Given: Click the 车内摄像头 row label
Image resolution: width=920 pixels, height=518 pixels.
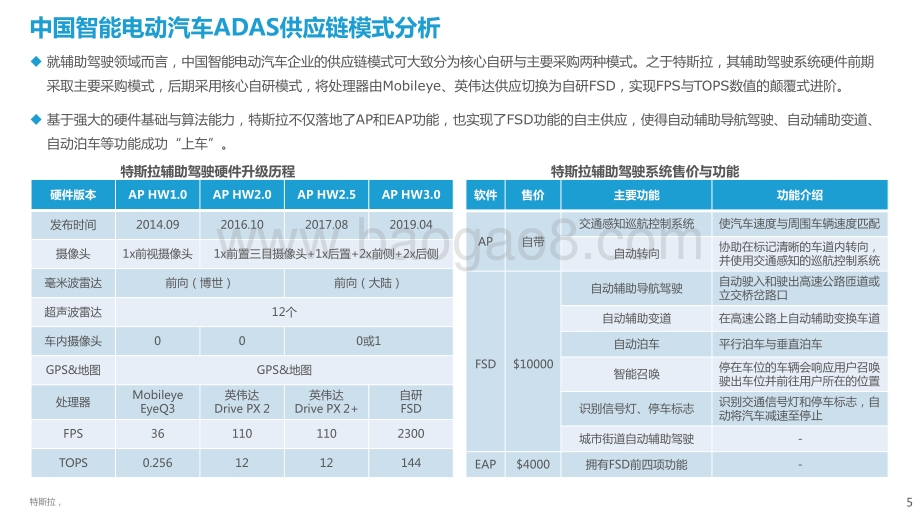Looking at the screenshot, I should pyautogui.click(x=73, y=341).
